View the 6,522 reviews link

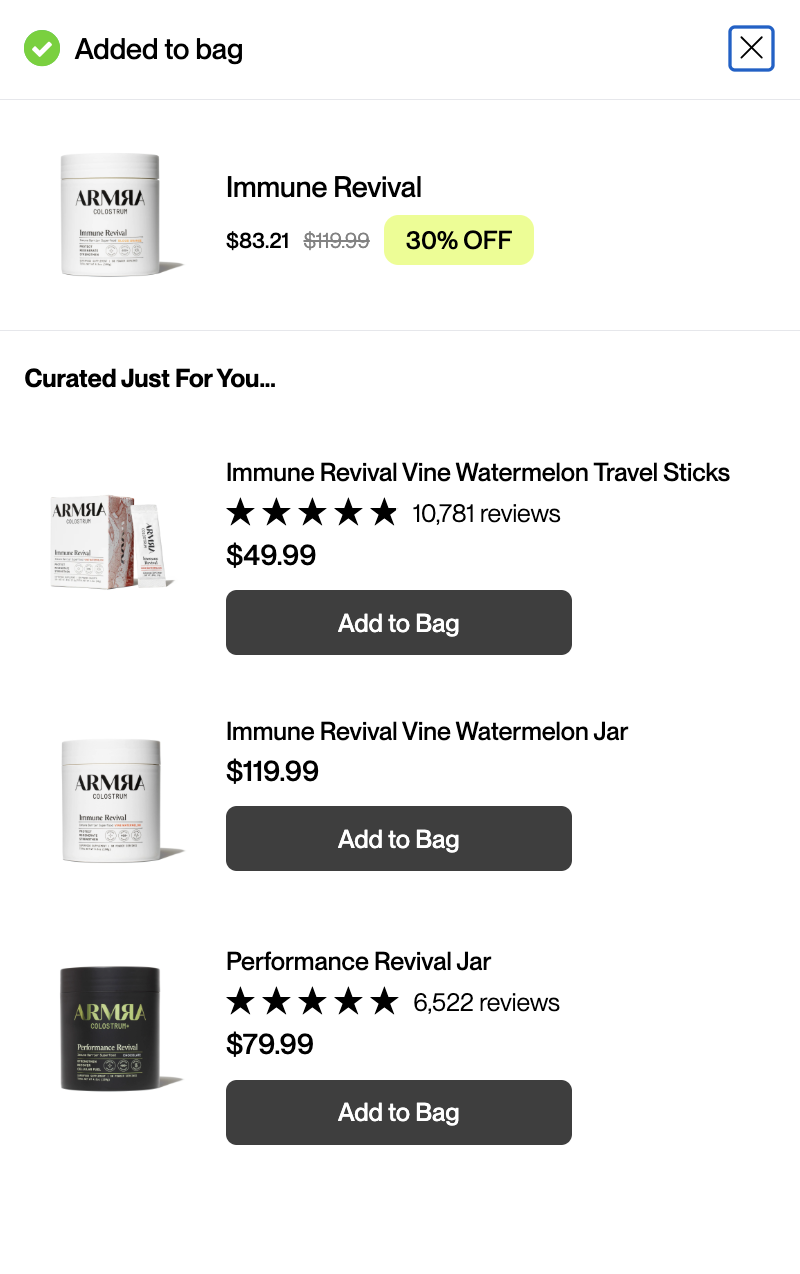click(486, 1003)
